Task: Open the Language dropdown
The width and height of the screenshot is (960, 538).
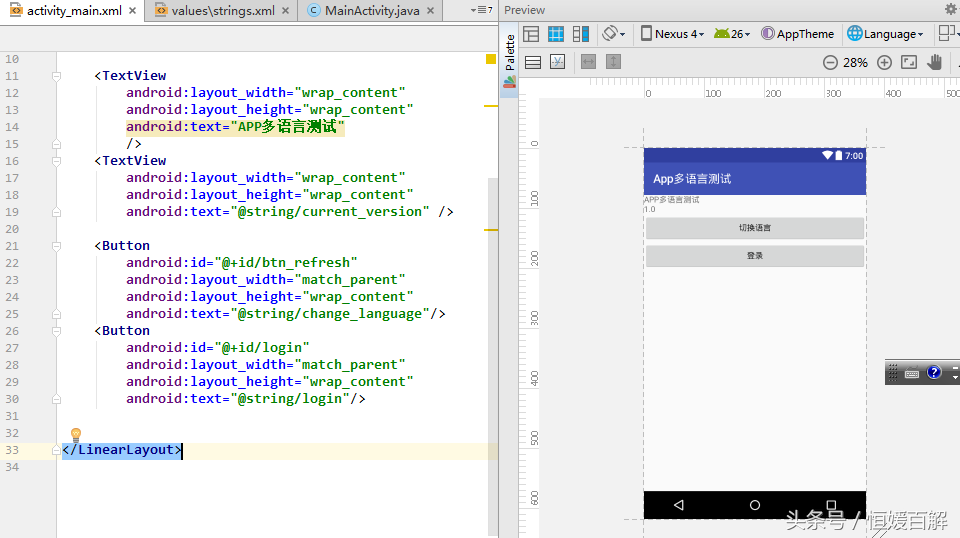Action: 885,34
